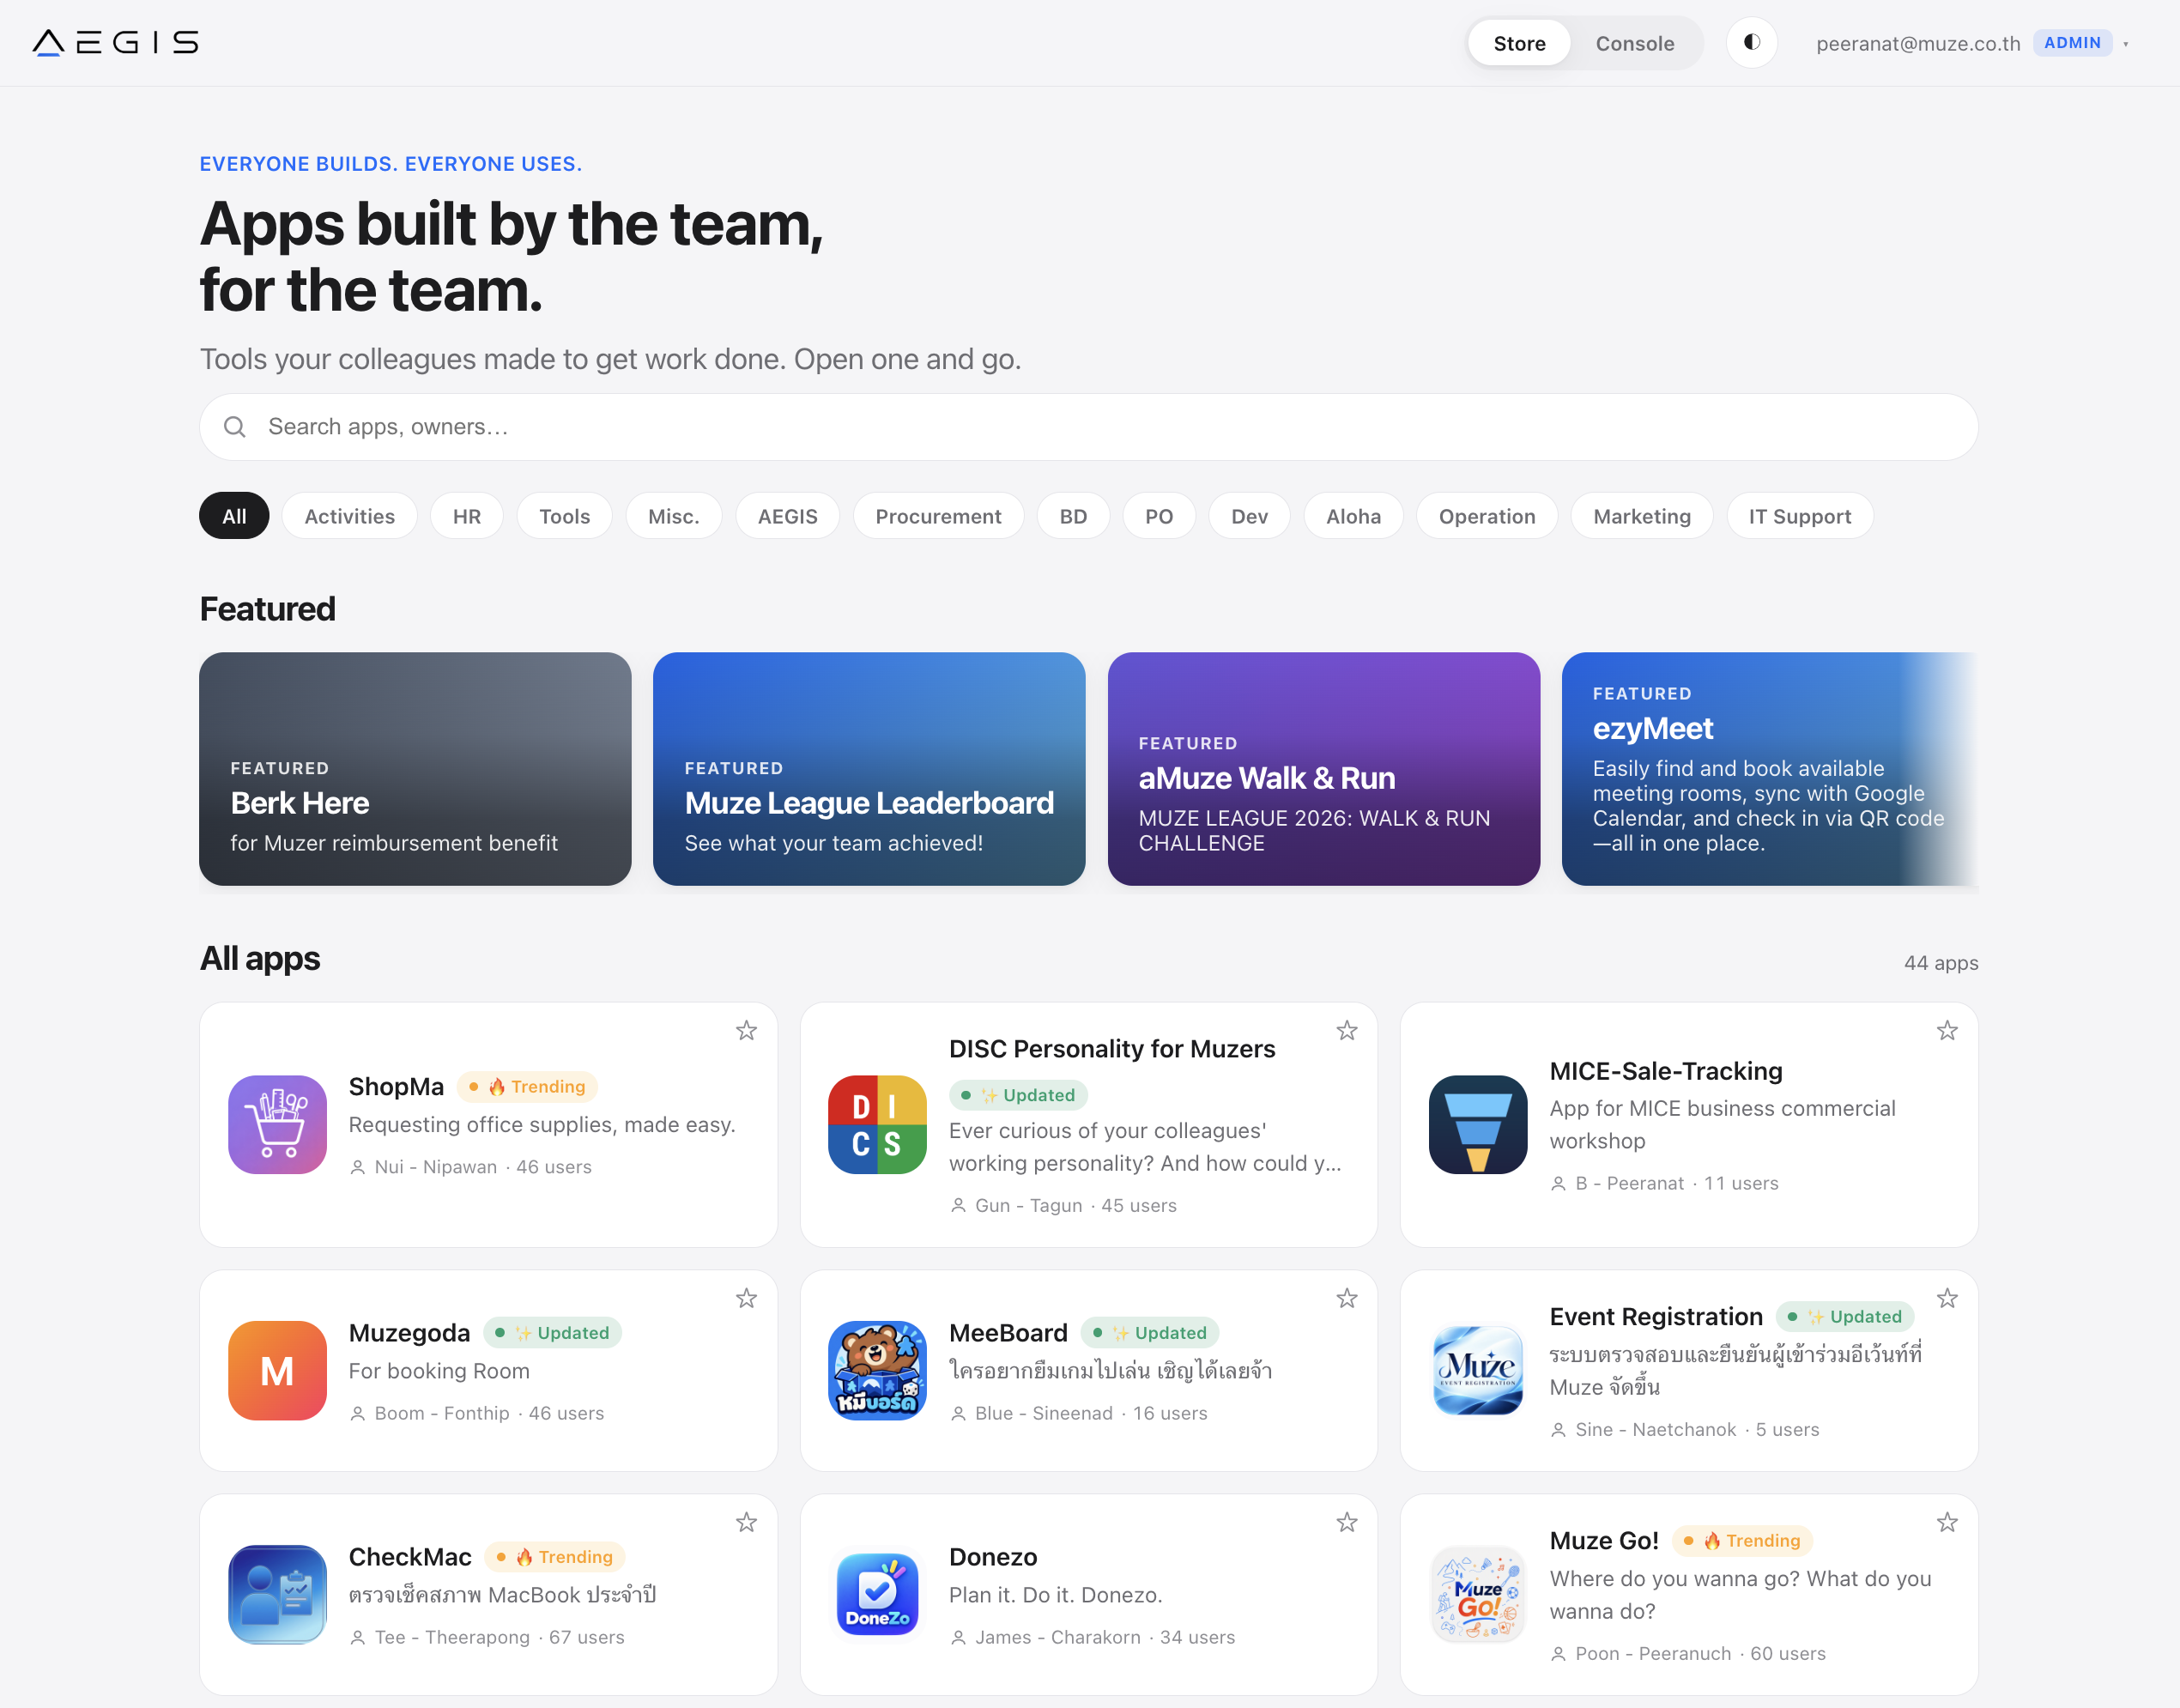Toggle favorite star on MeeBoard card
The width and height of the screenshot is (2180, 1708).
coord(1347,1298)
